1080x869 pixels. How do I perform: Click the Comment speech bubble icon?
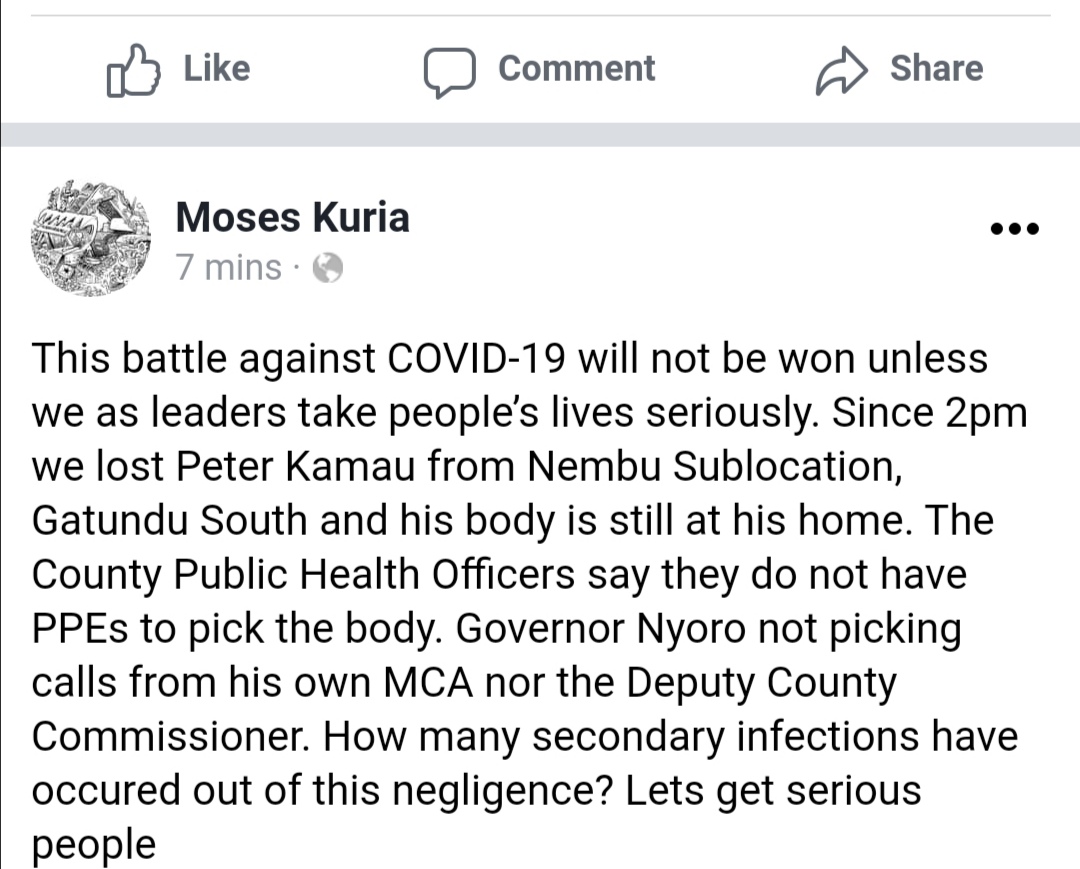click(449, 72)
